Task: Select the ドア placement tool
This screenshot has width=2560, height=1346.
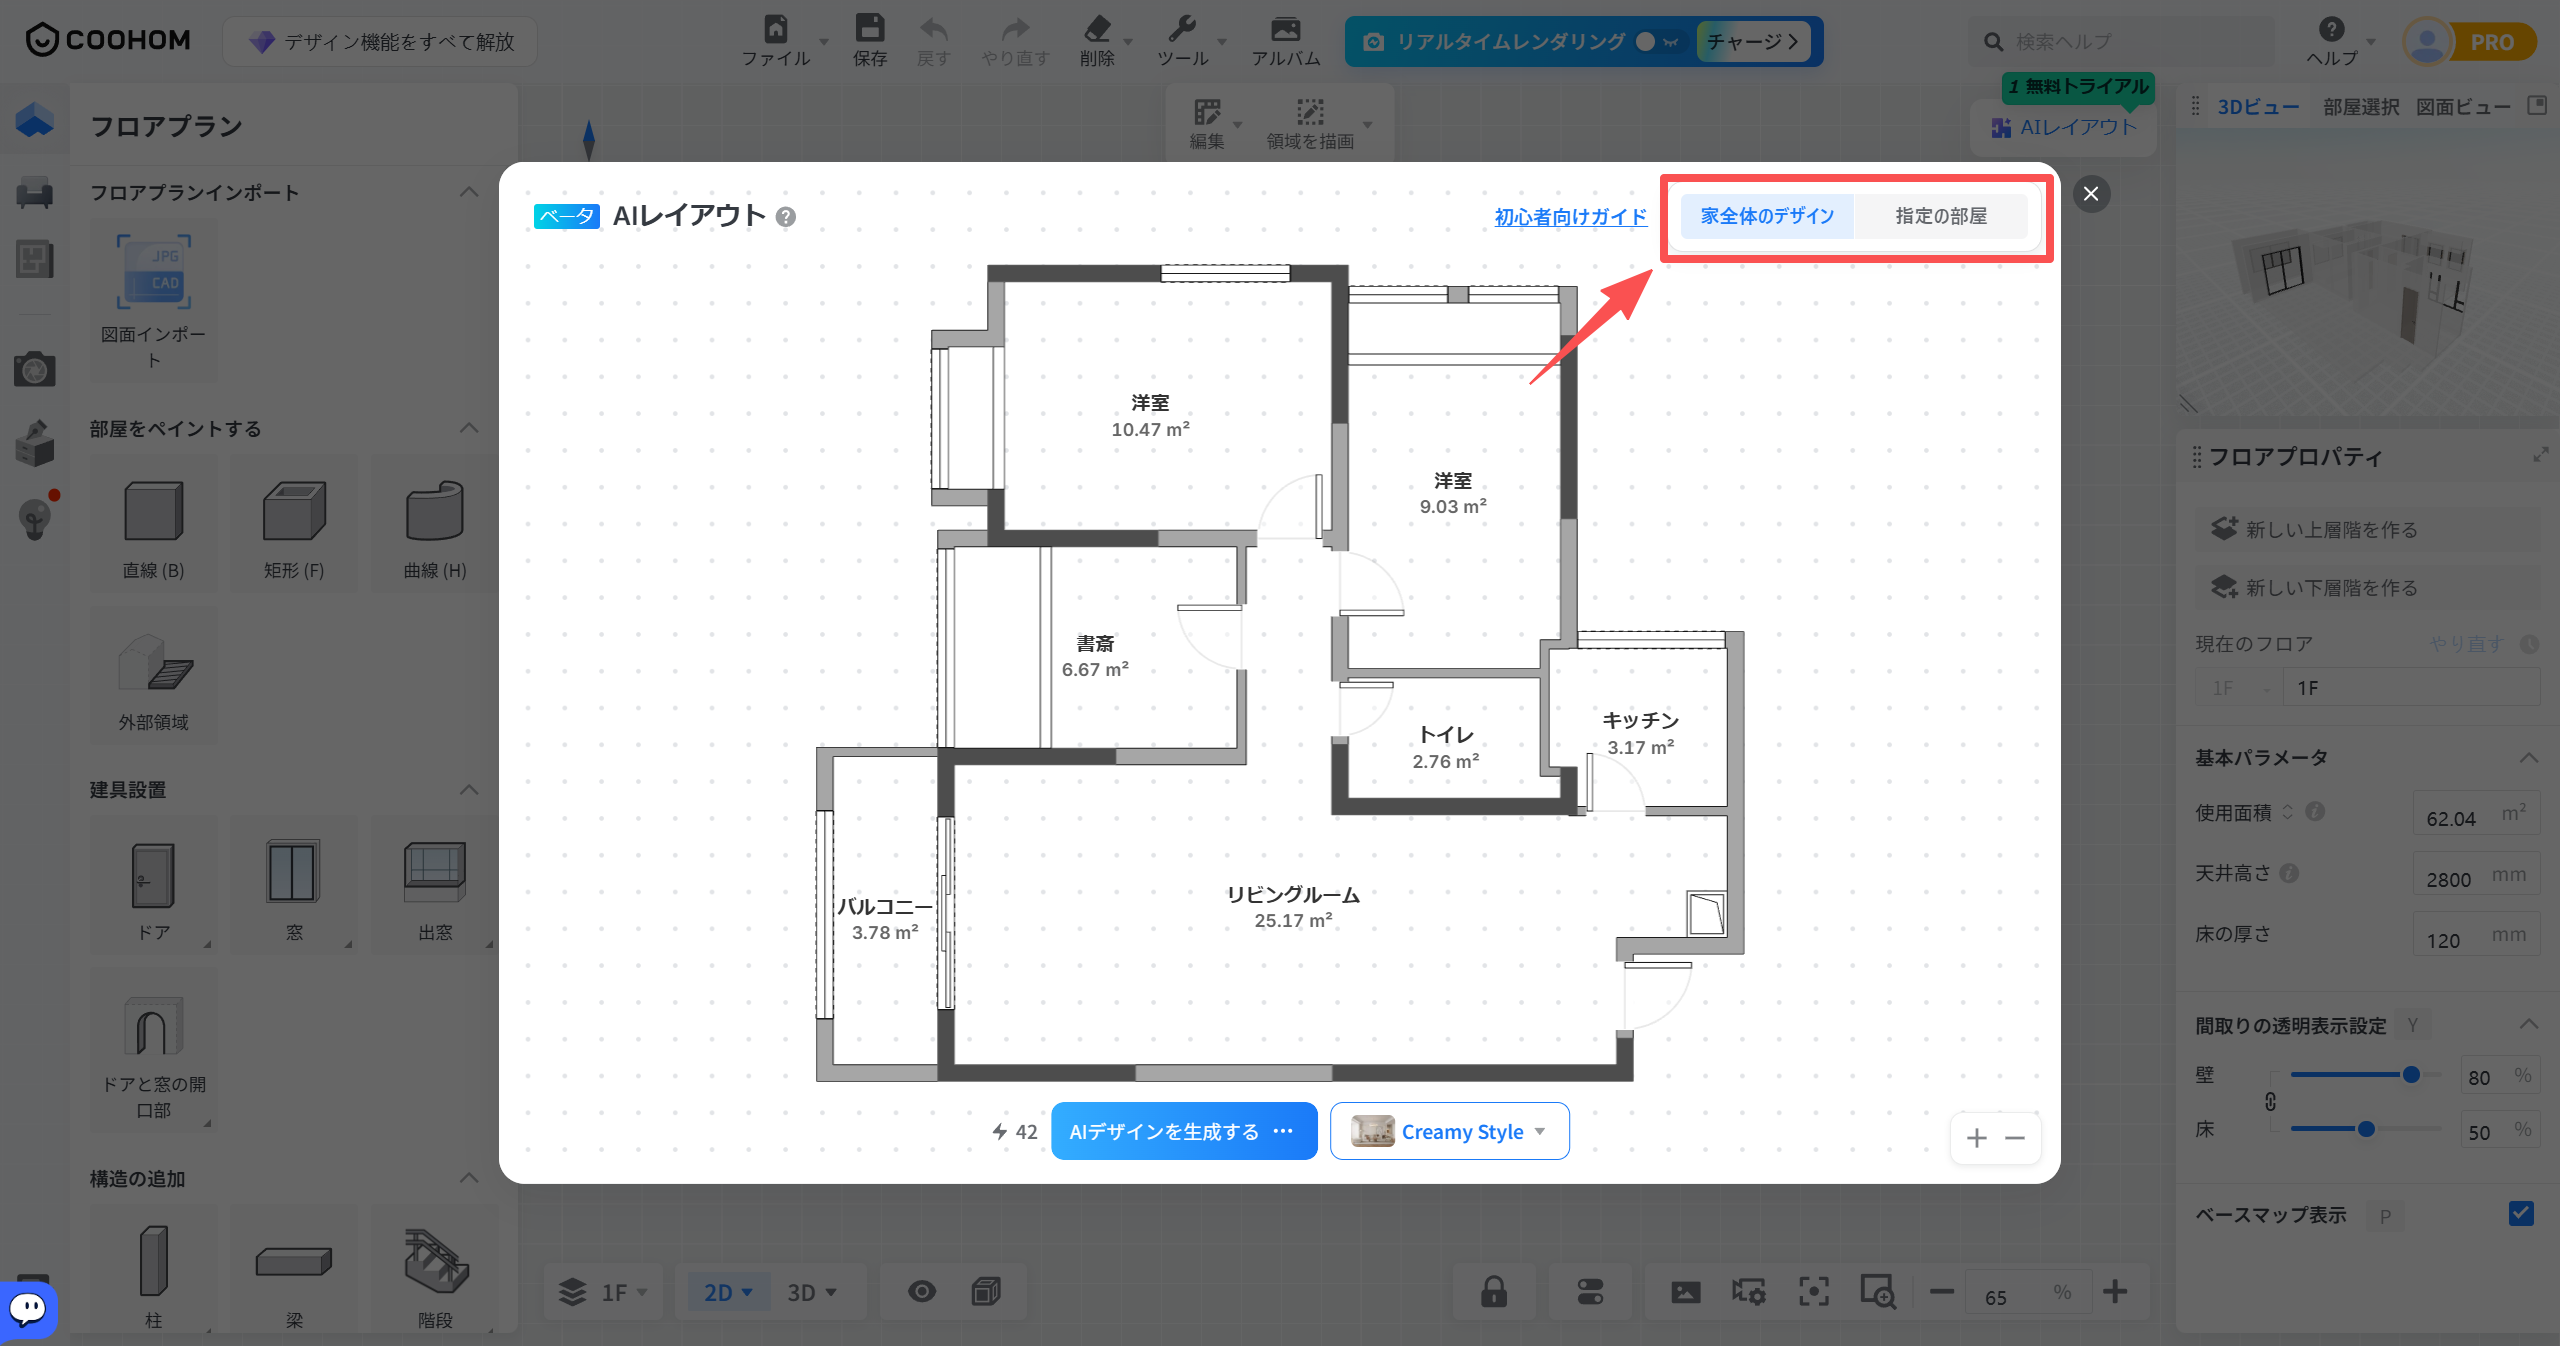Action: click(x=153, y=885)
